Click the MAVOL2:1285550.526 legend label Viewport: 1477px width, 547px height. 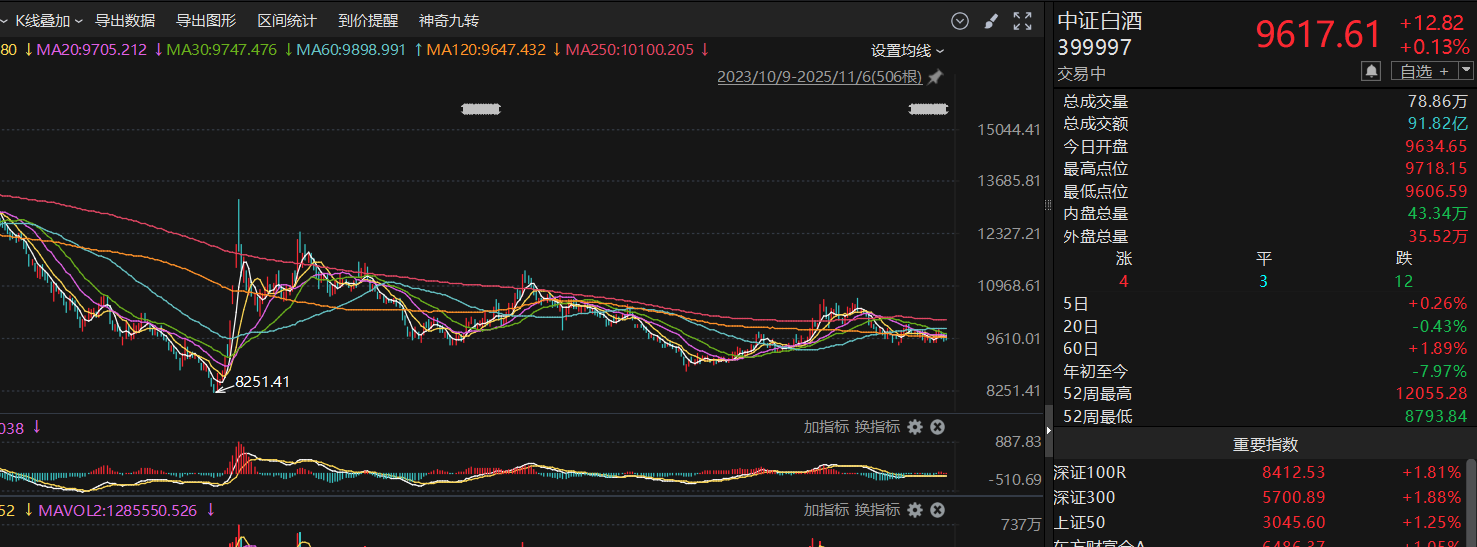(x=119, y=510)
